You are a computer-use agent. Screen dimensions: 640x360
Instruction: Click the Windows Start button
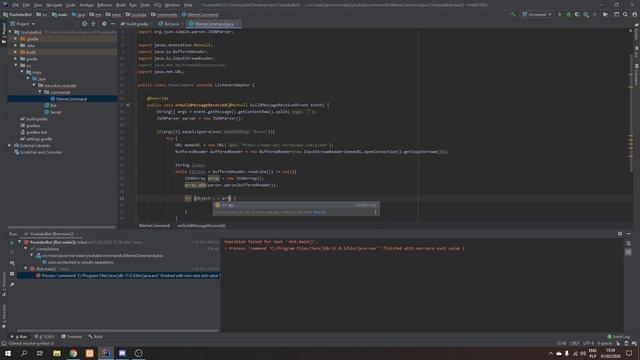click(x=8, y=353)
